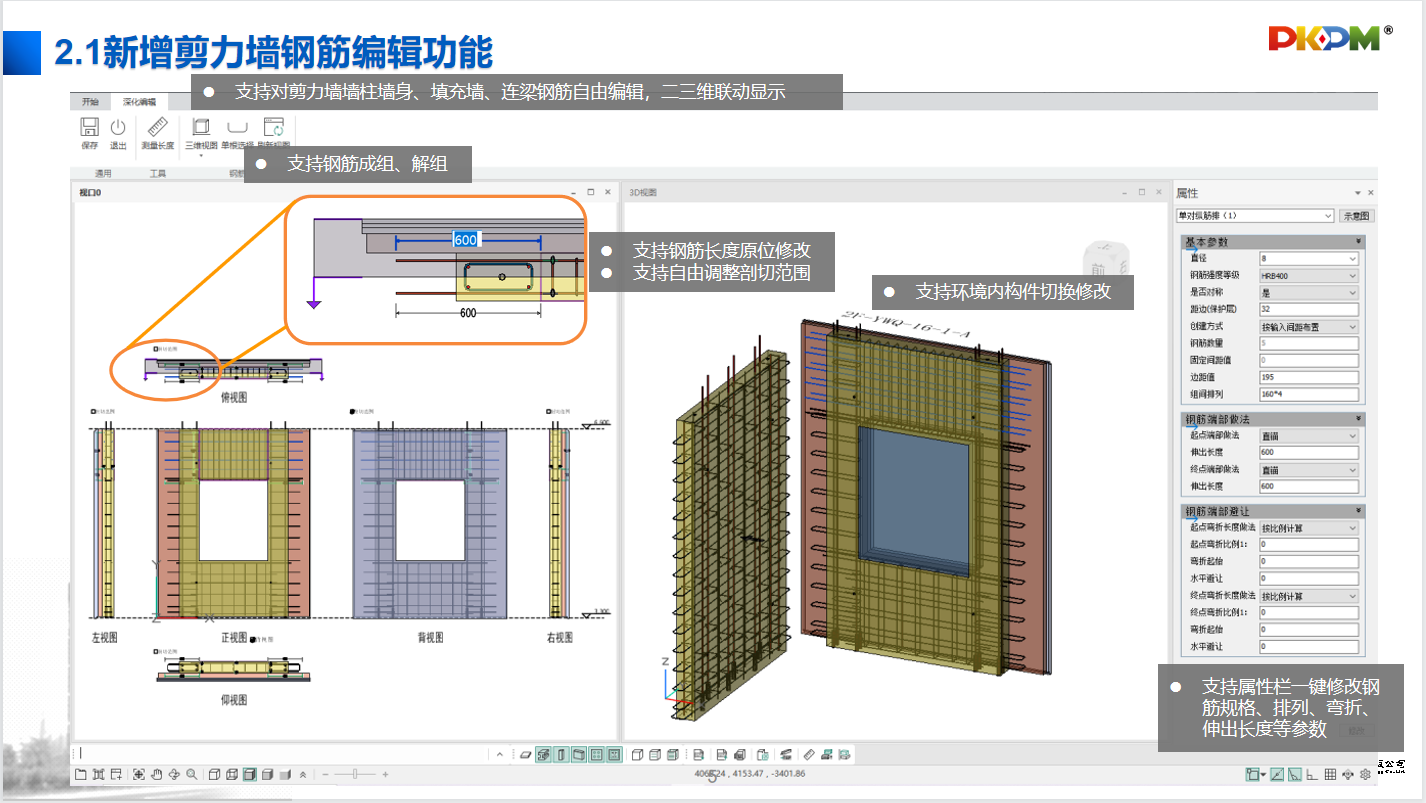Select the 测量长度 ruler tool
This screenshot has width=1426, height=803.
(157, 127)
